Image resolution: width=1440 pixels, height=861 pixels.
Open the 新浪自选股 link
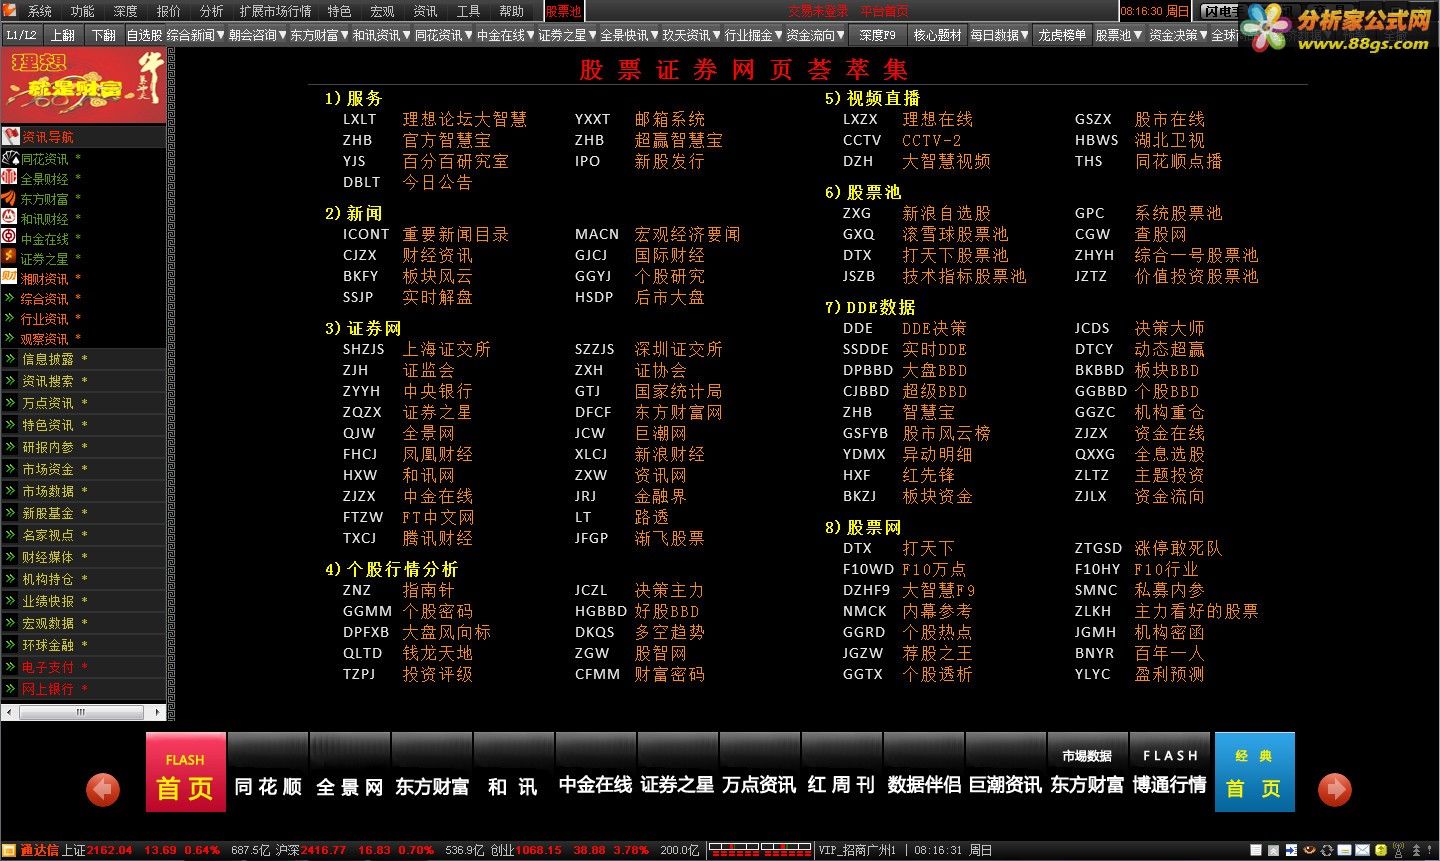pyautogui.click(x=946, y=213)
